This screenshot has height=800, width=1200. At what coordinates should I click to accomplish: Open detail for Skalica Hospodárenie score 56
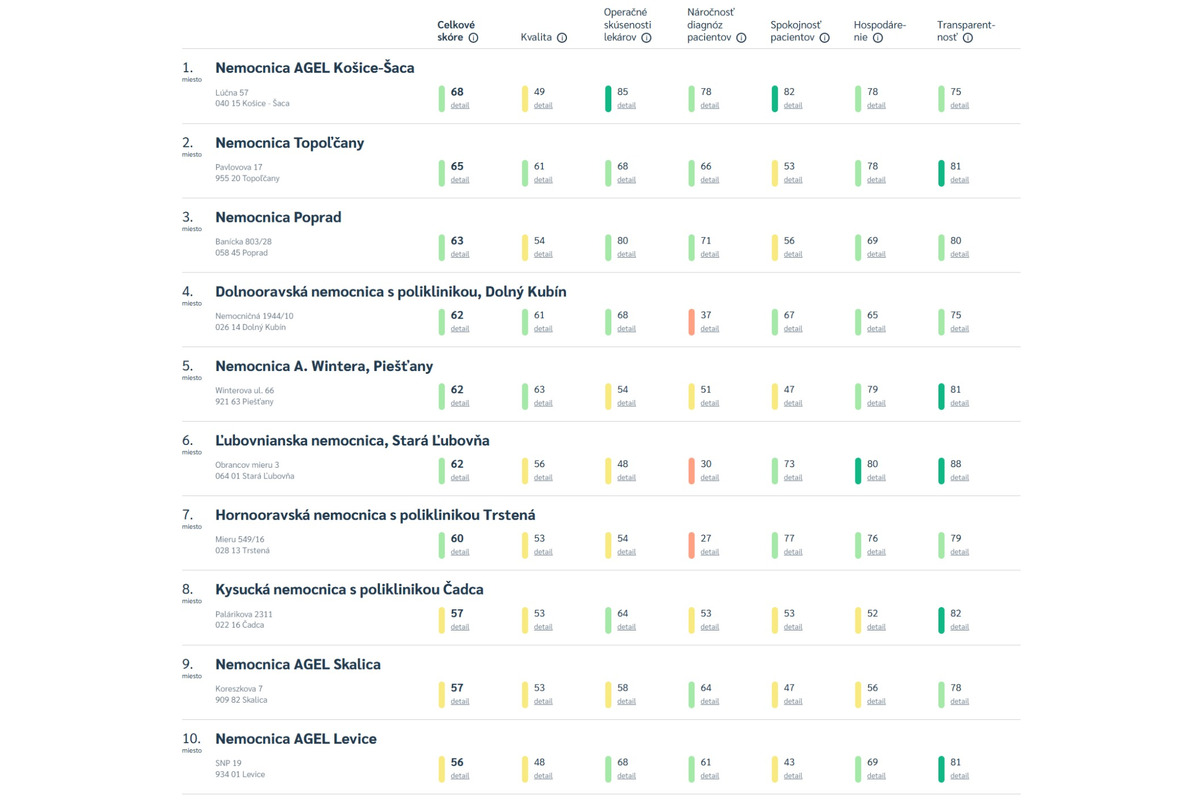[x=876, y=701]
